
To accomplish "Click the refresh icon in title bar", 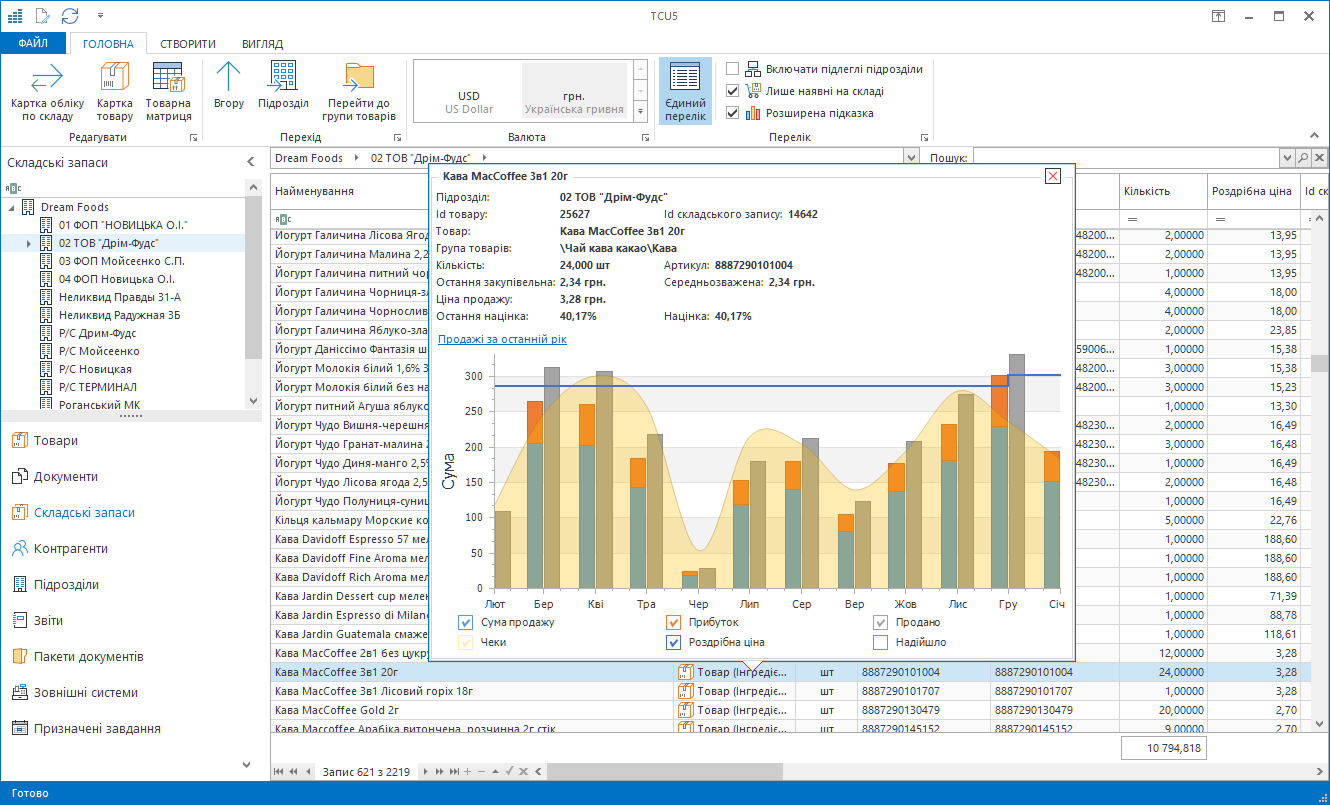I will coord(70,15).
